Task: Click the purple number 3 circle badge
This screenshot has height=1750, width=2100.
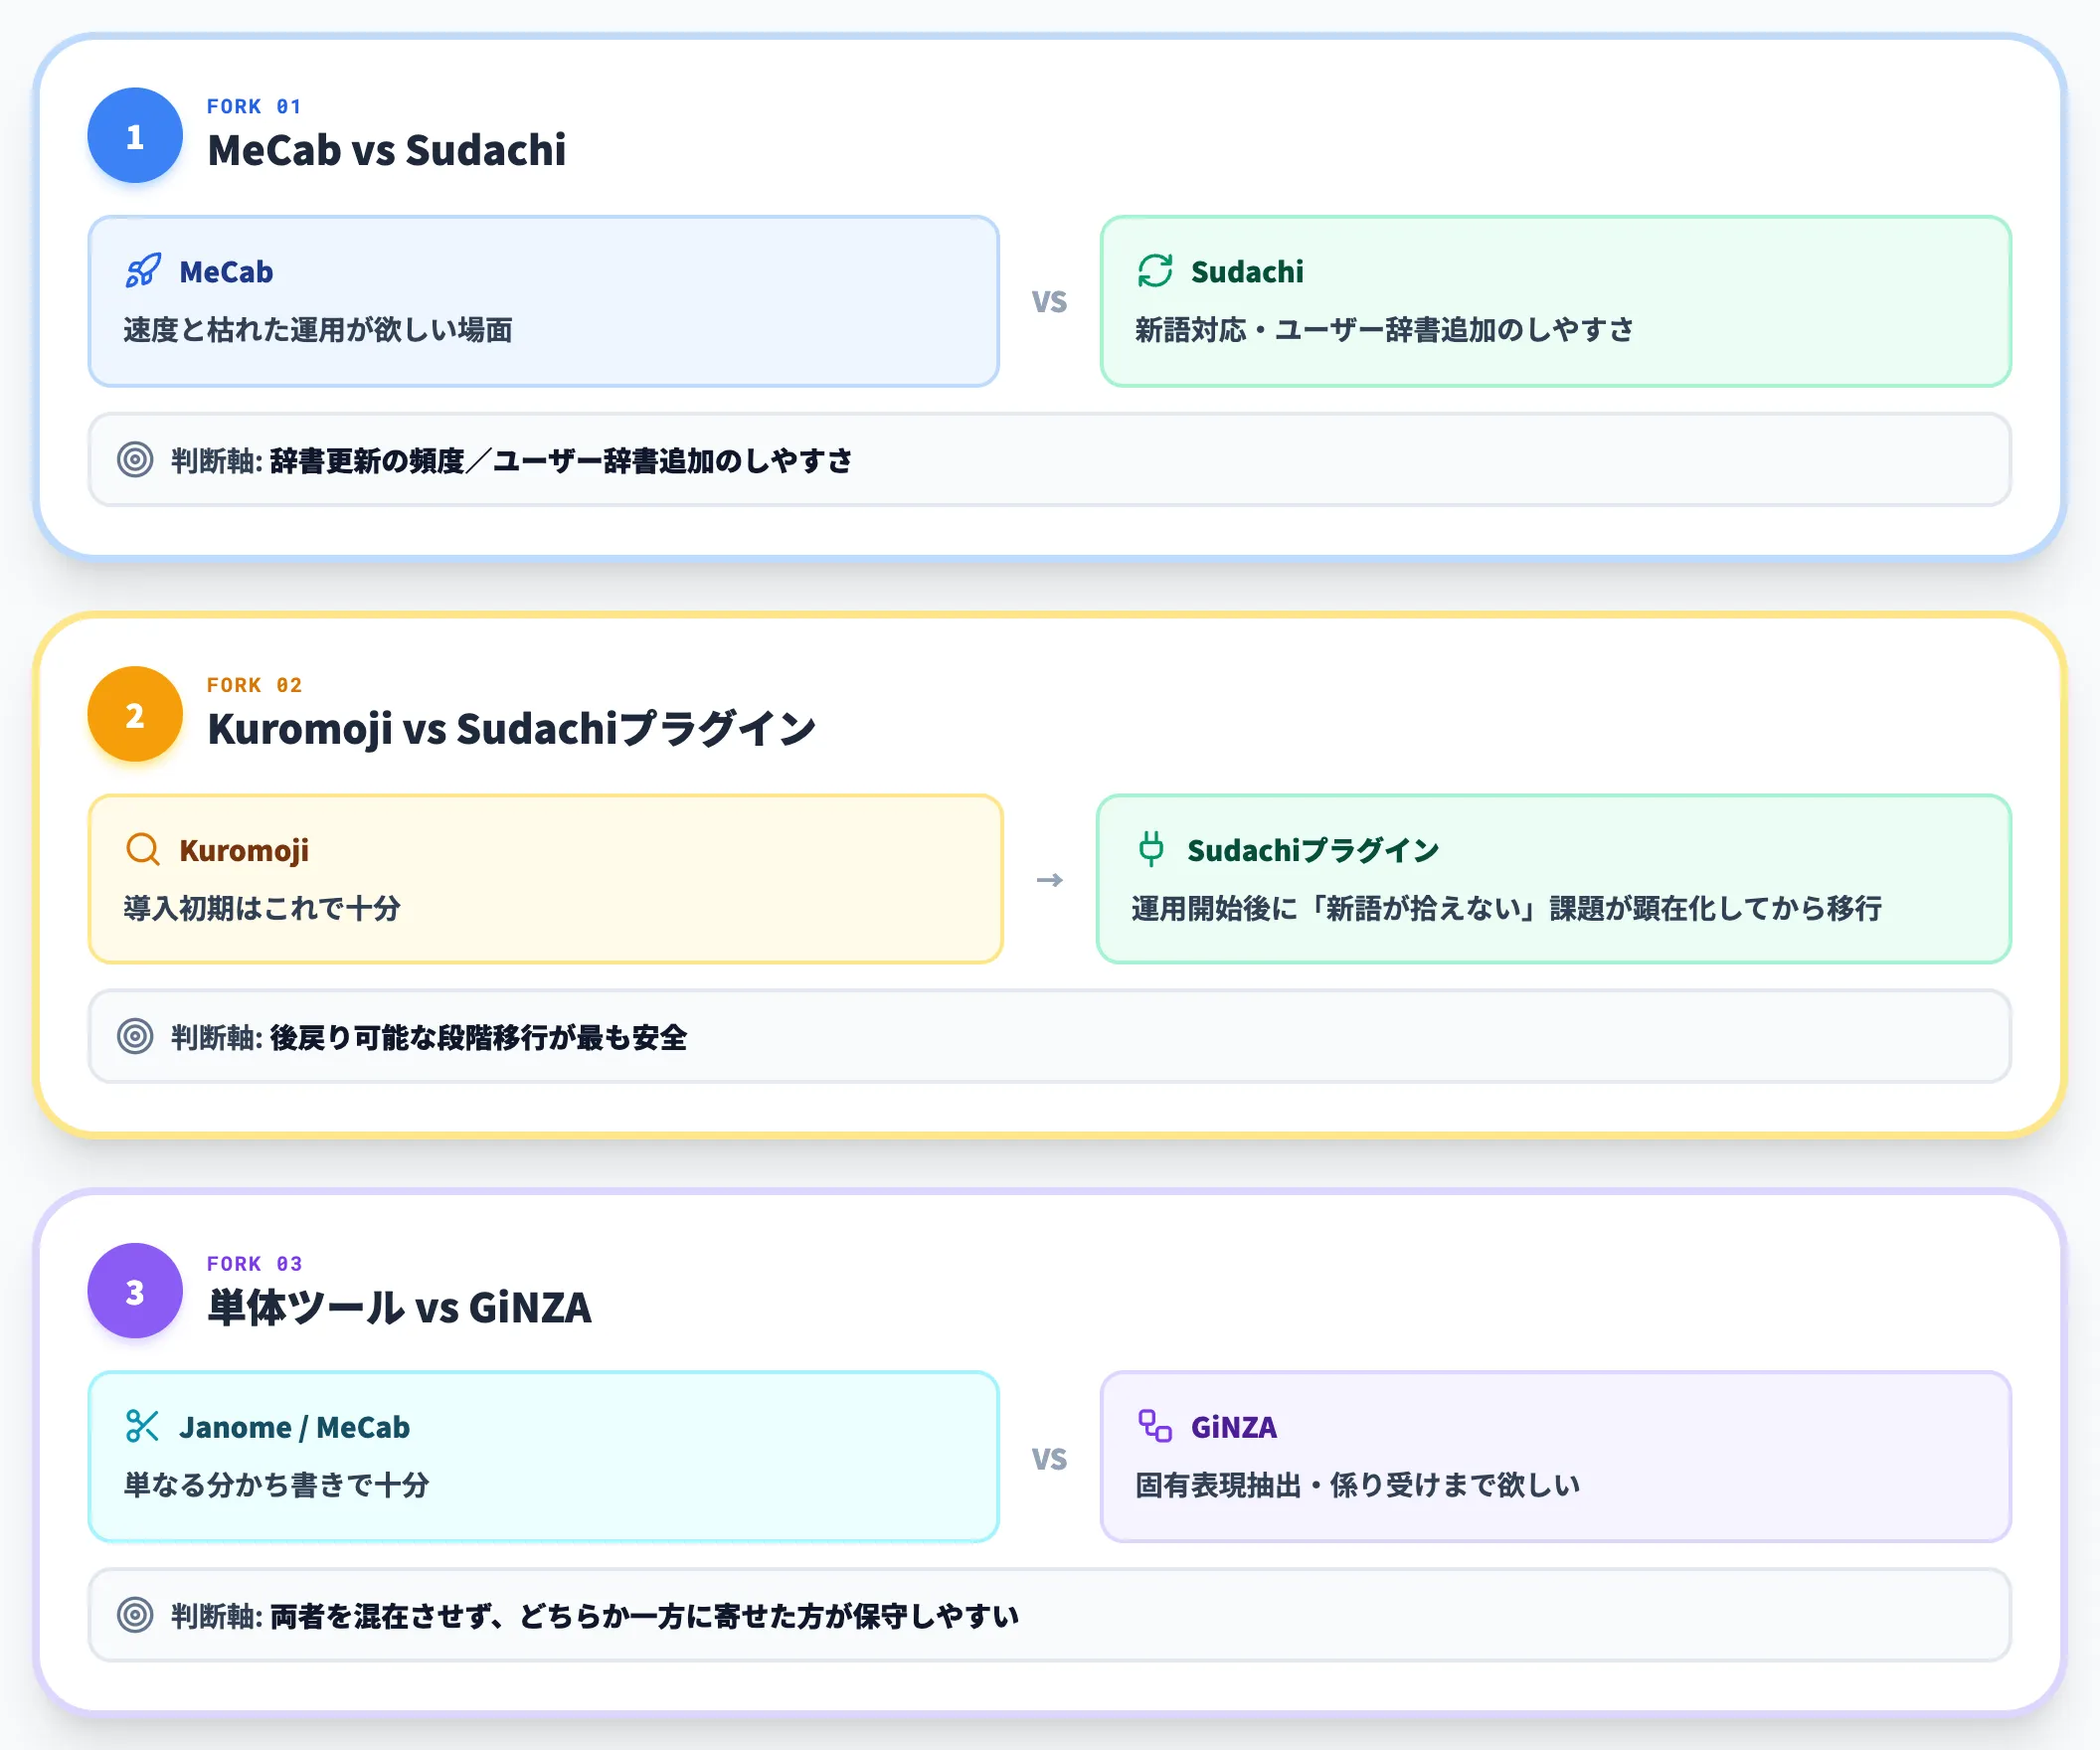Action: click(x=135, y=1291)
